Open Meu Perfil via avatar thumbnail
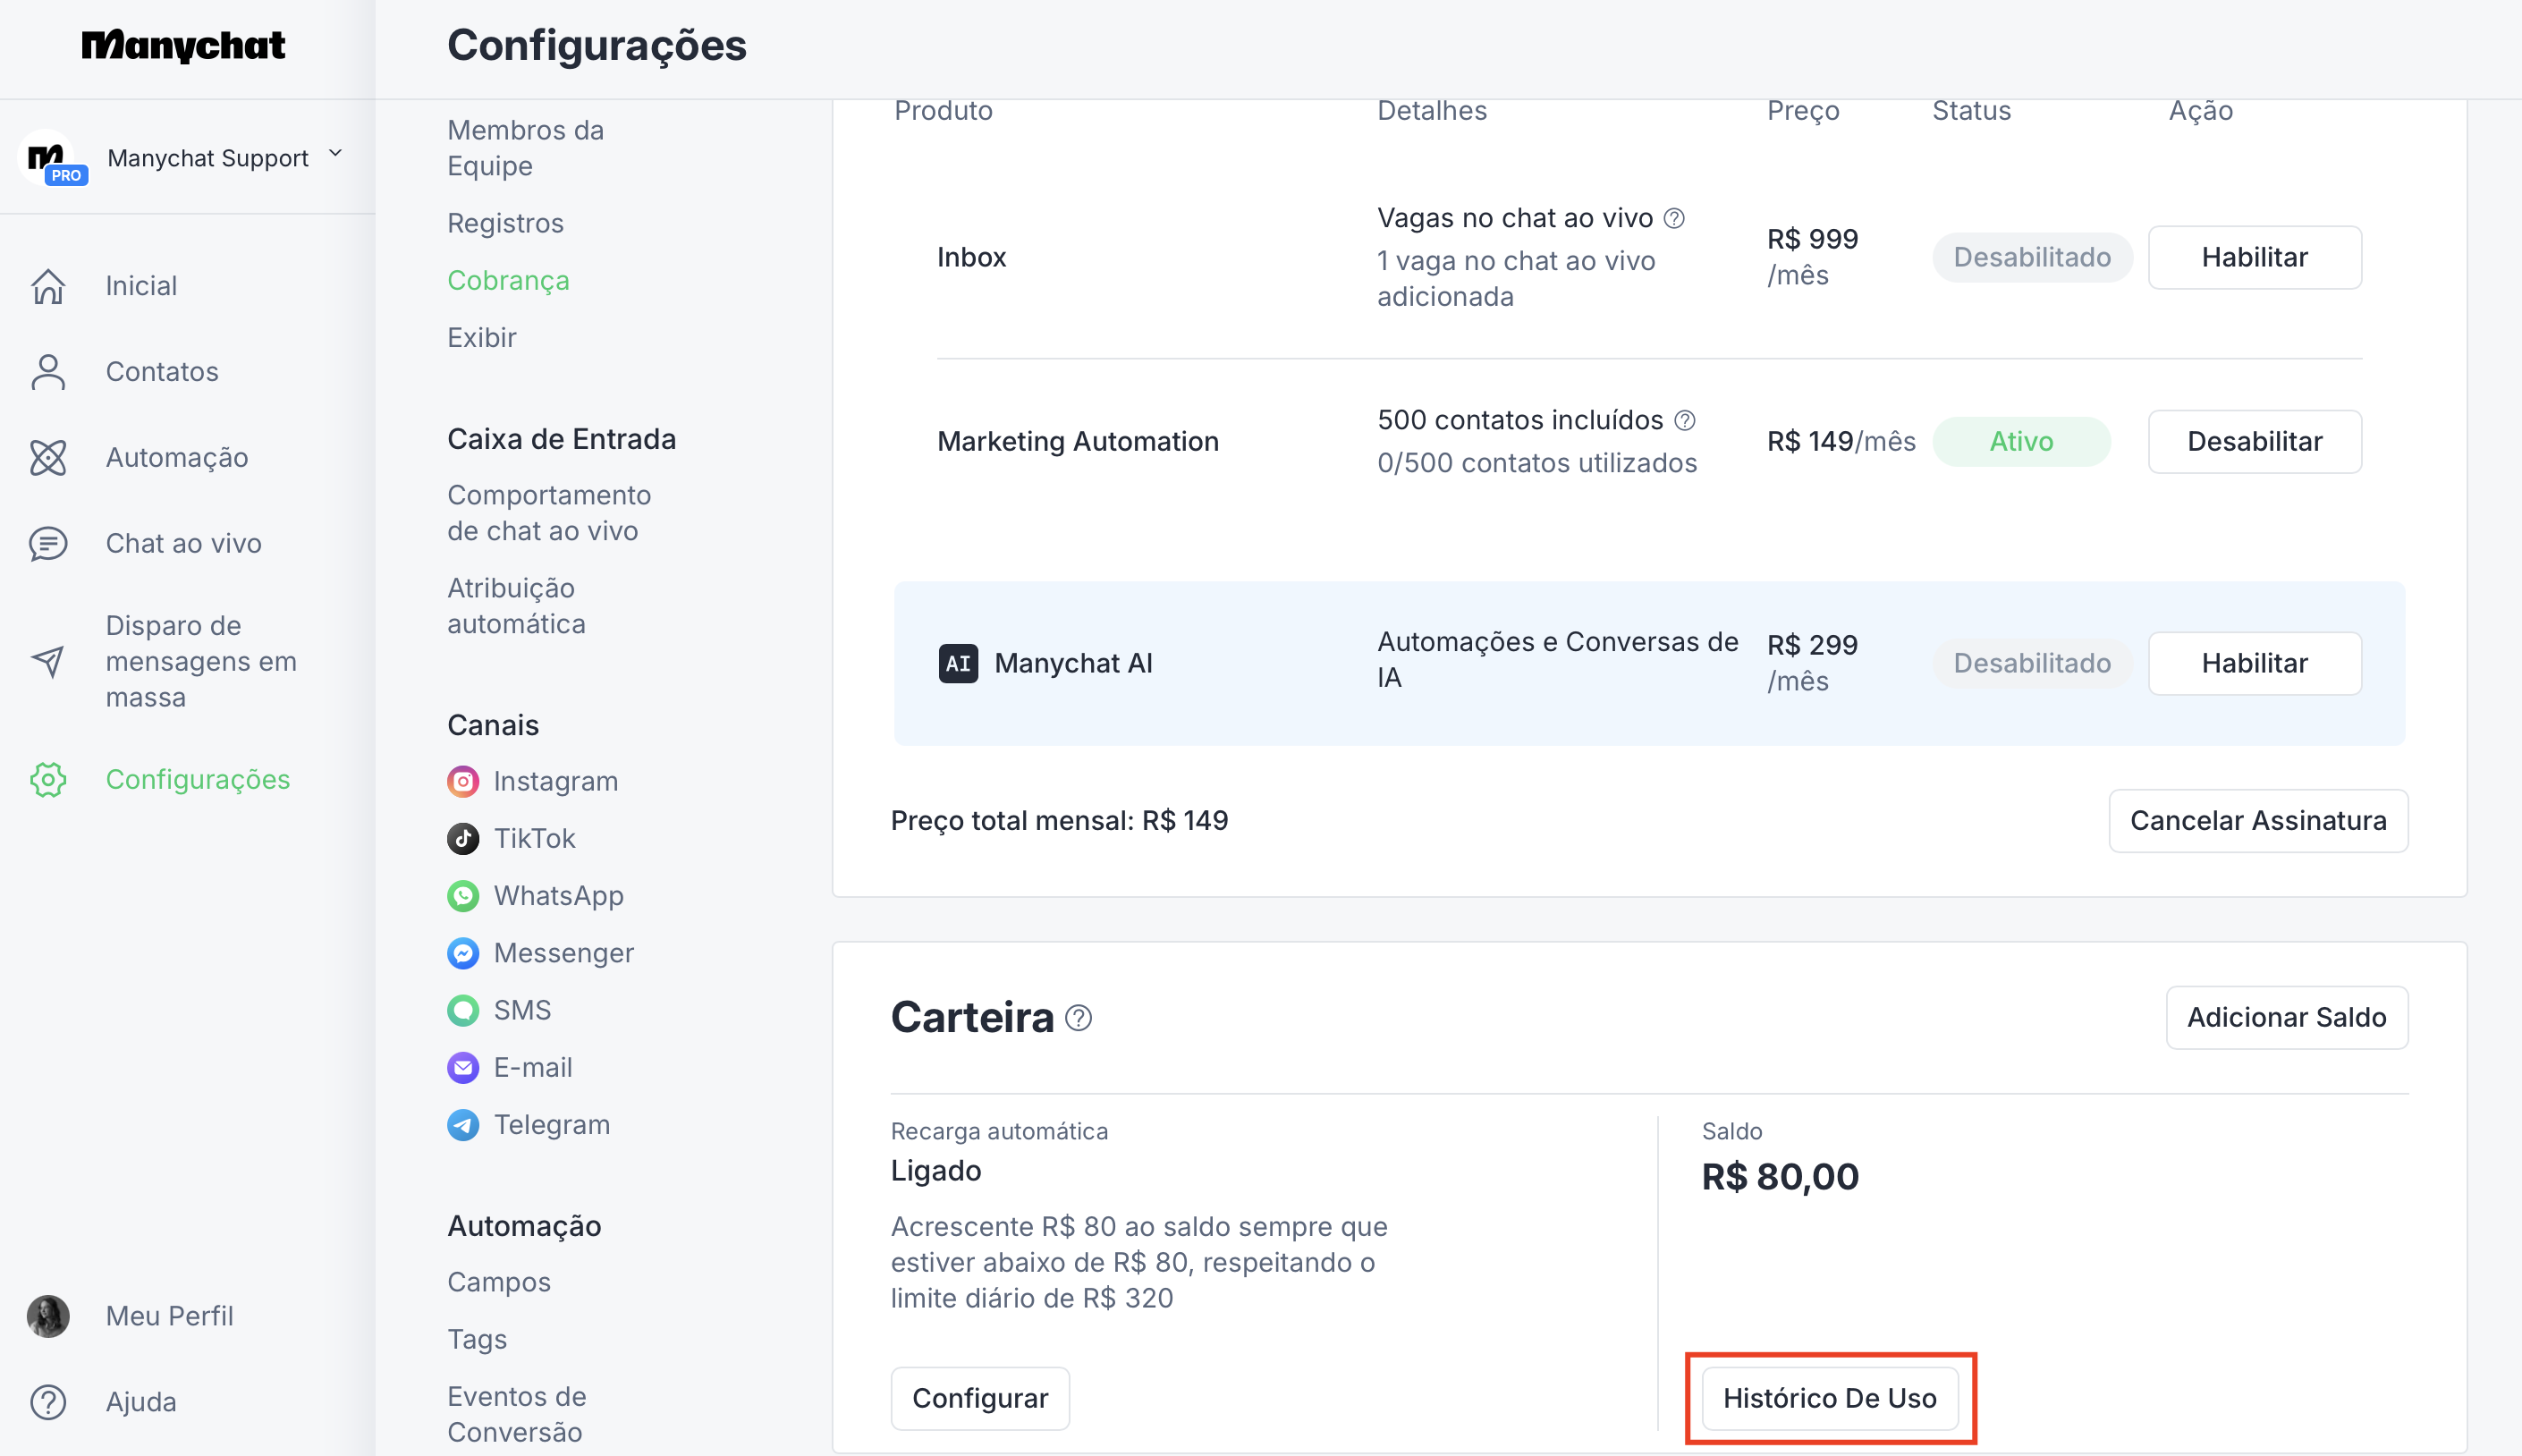This screenshot has height=1456, width=2522. [48, 1316]
